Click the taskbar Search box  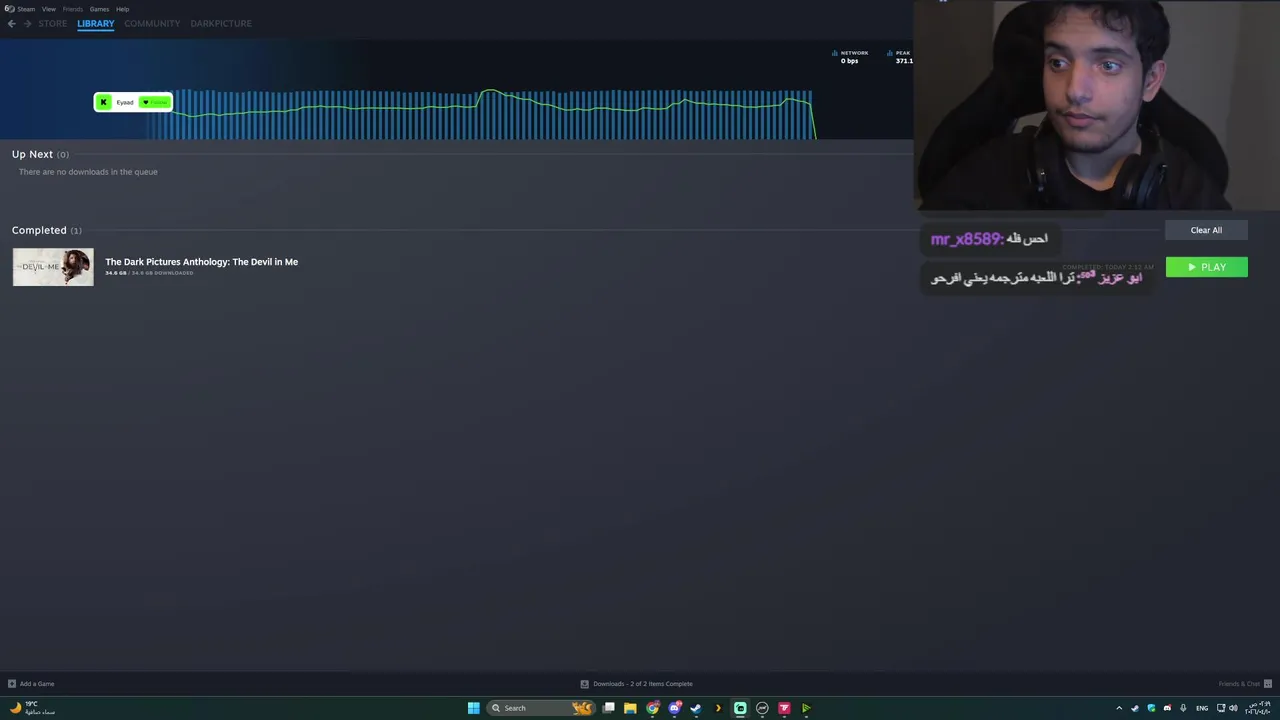tap(540, 708)
